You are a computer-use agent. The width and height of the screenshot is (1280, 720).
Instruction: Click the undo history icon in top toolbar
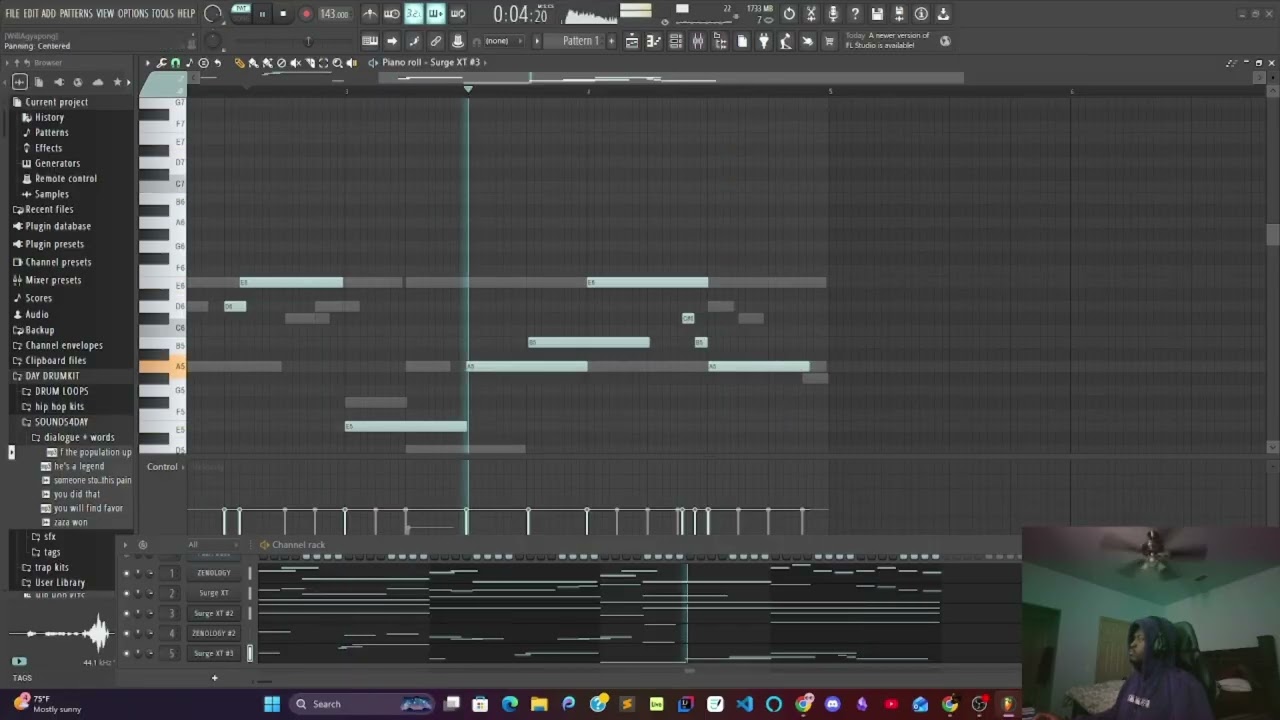[789, 14]
